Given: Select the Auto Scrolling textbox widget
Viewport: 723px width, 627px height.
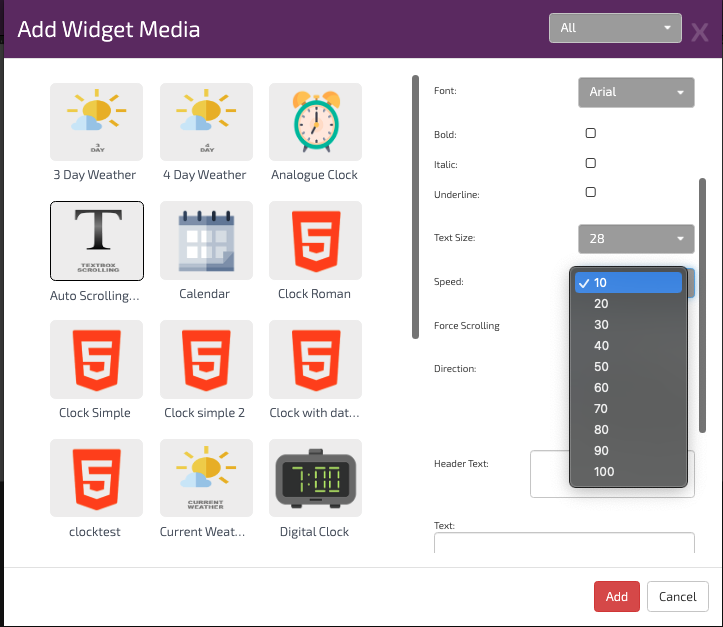Looking at the screenshot, I should coord(96,241).
